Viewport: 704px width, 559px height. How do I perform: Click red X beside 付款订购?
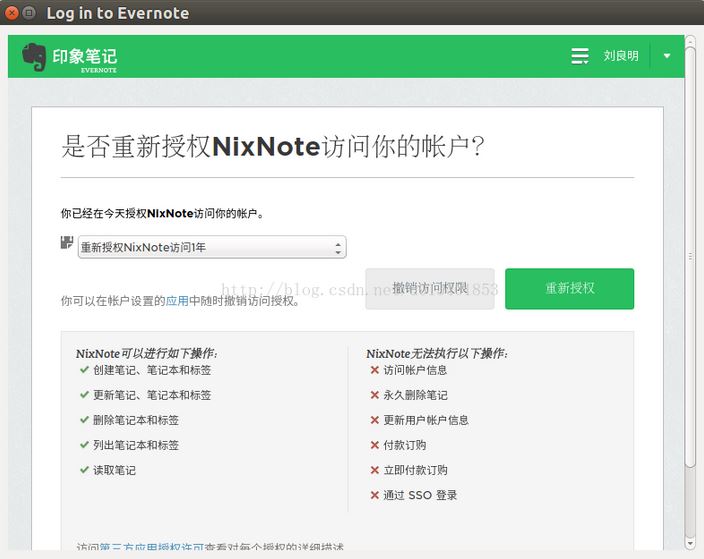tap(374, 445)
